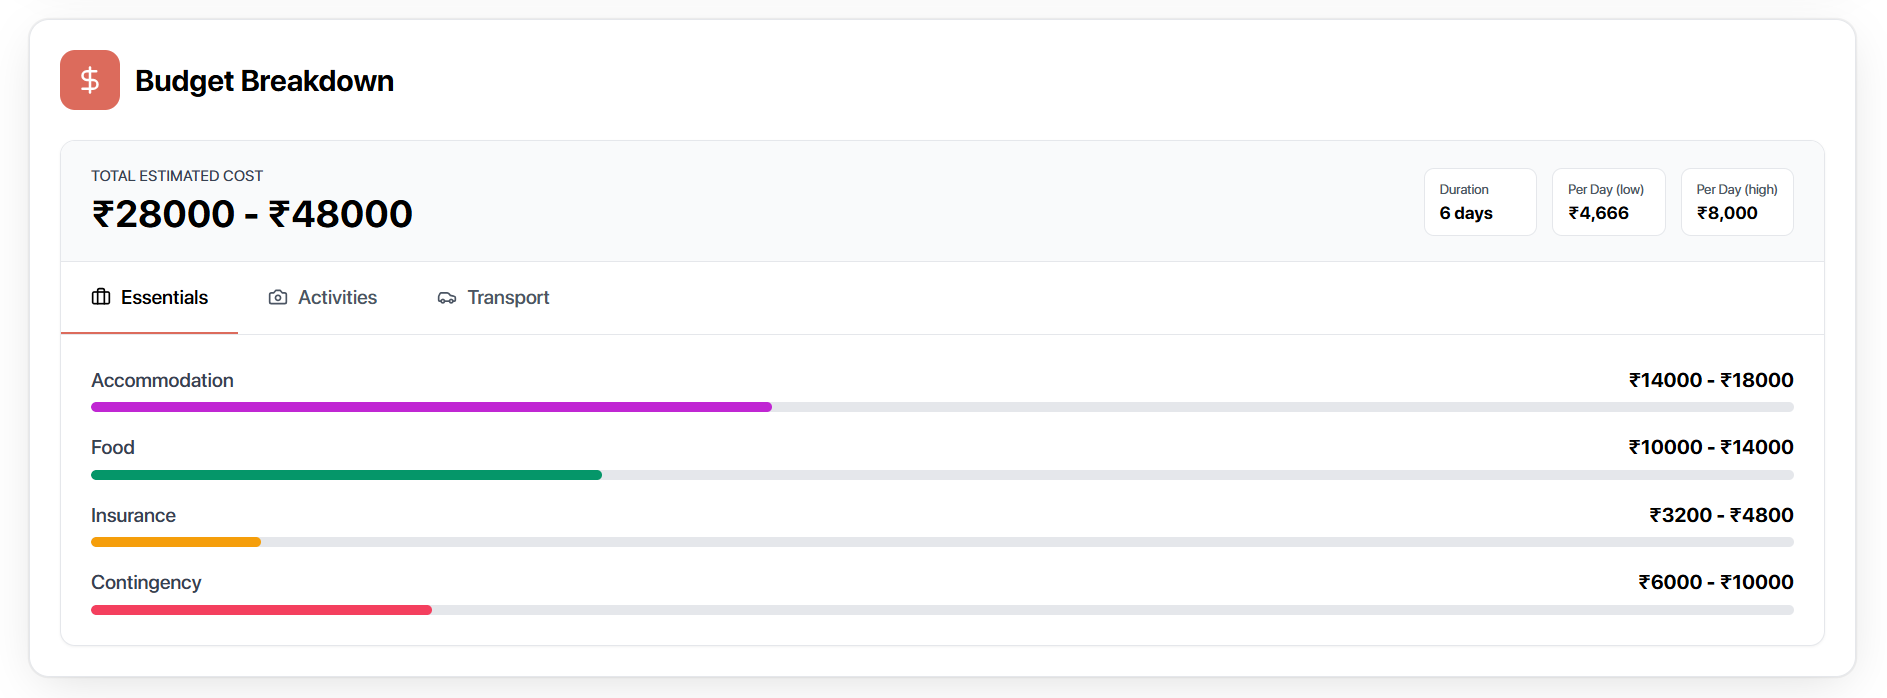Click the orange Insurance progress bar
The width and height of the screenshot is (1887, 698).
tap(176, 542)
